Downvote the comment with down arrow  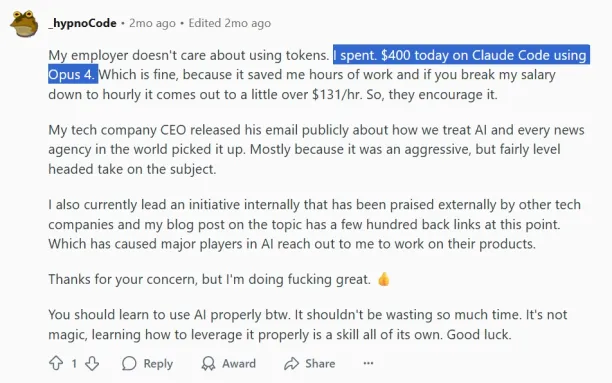tap(92, 363)
